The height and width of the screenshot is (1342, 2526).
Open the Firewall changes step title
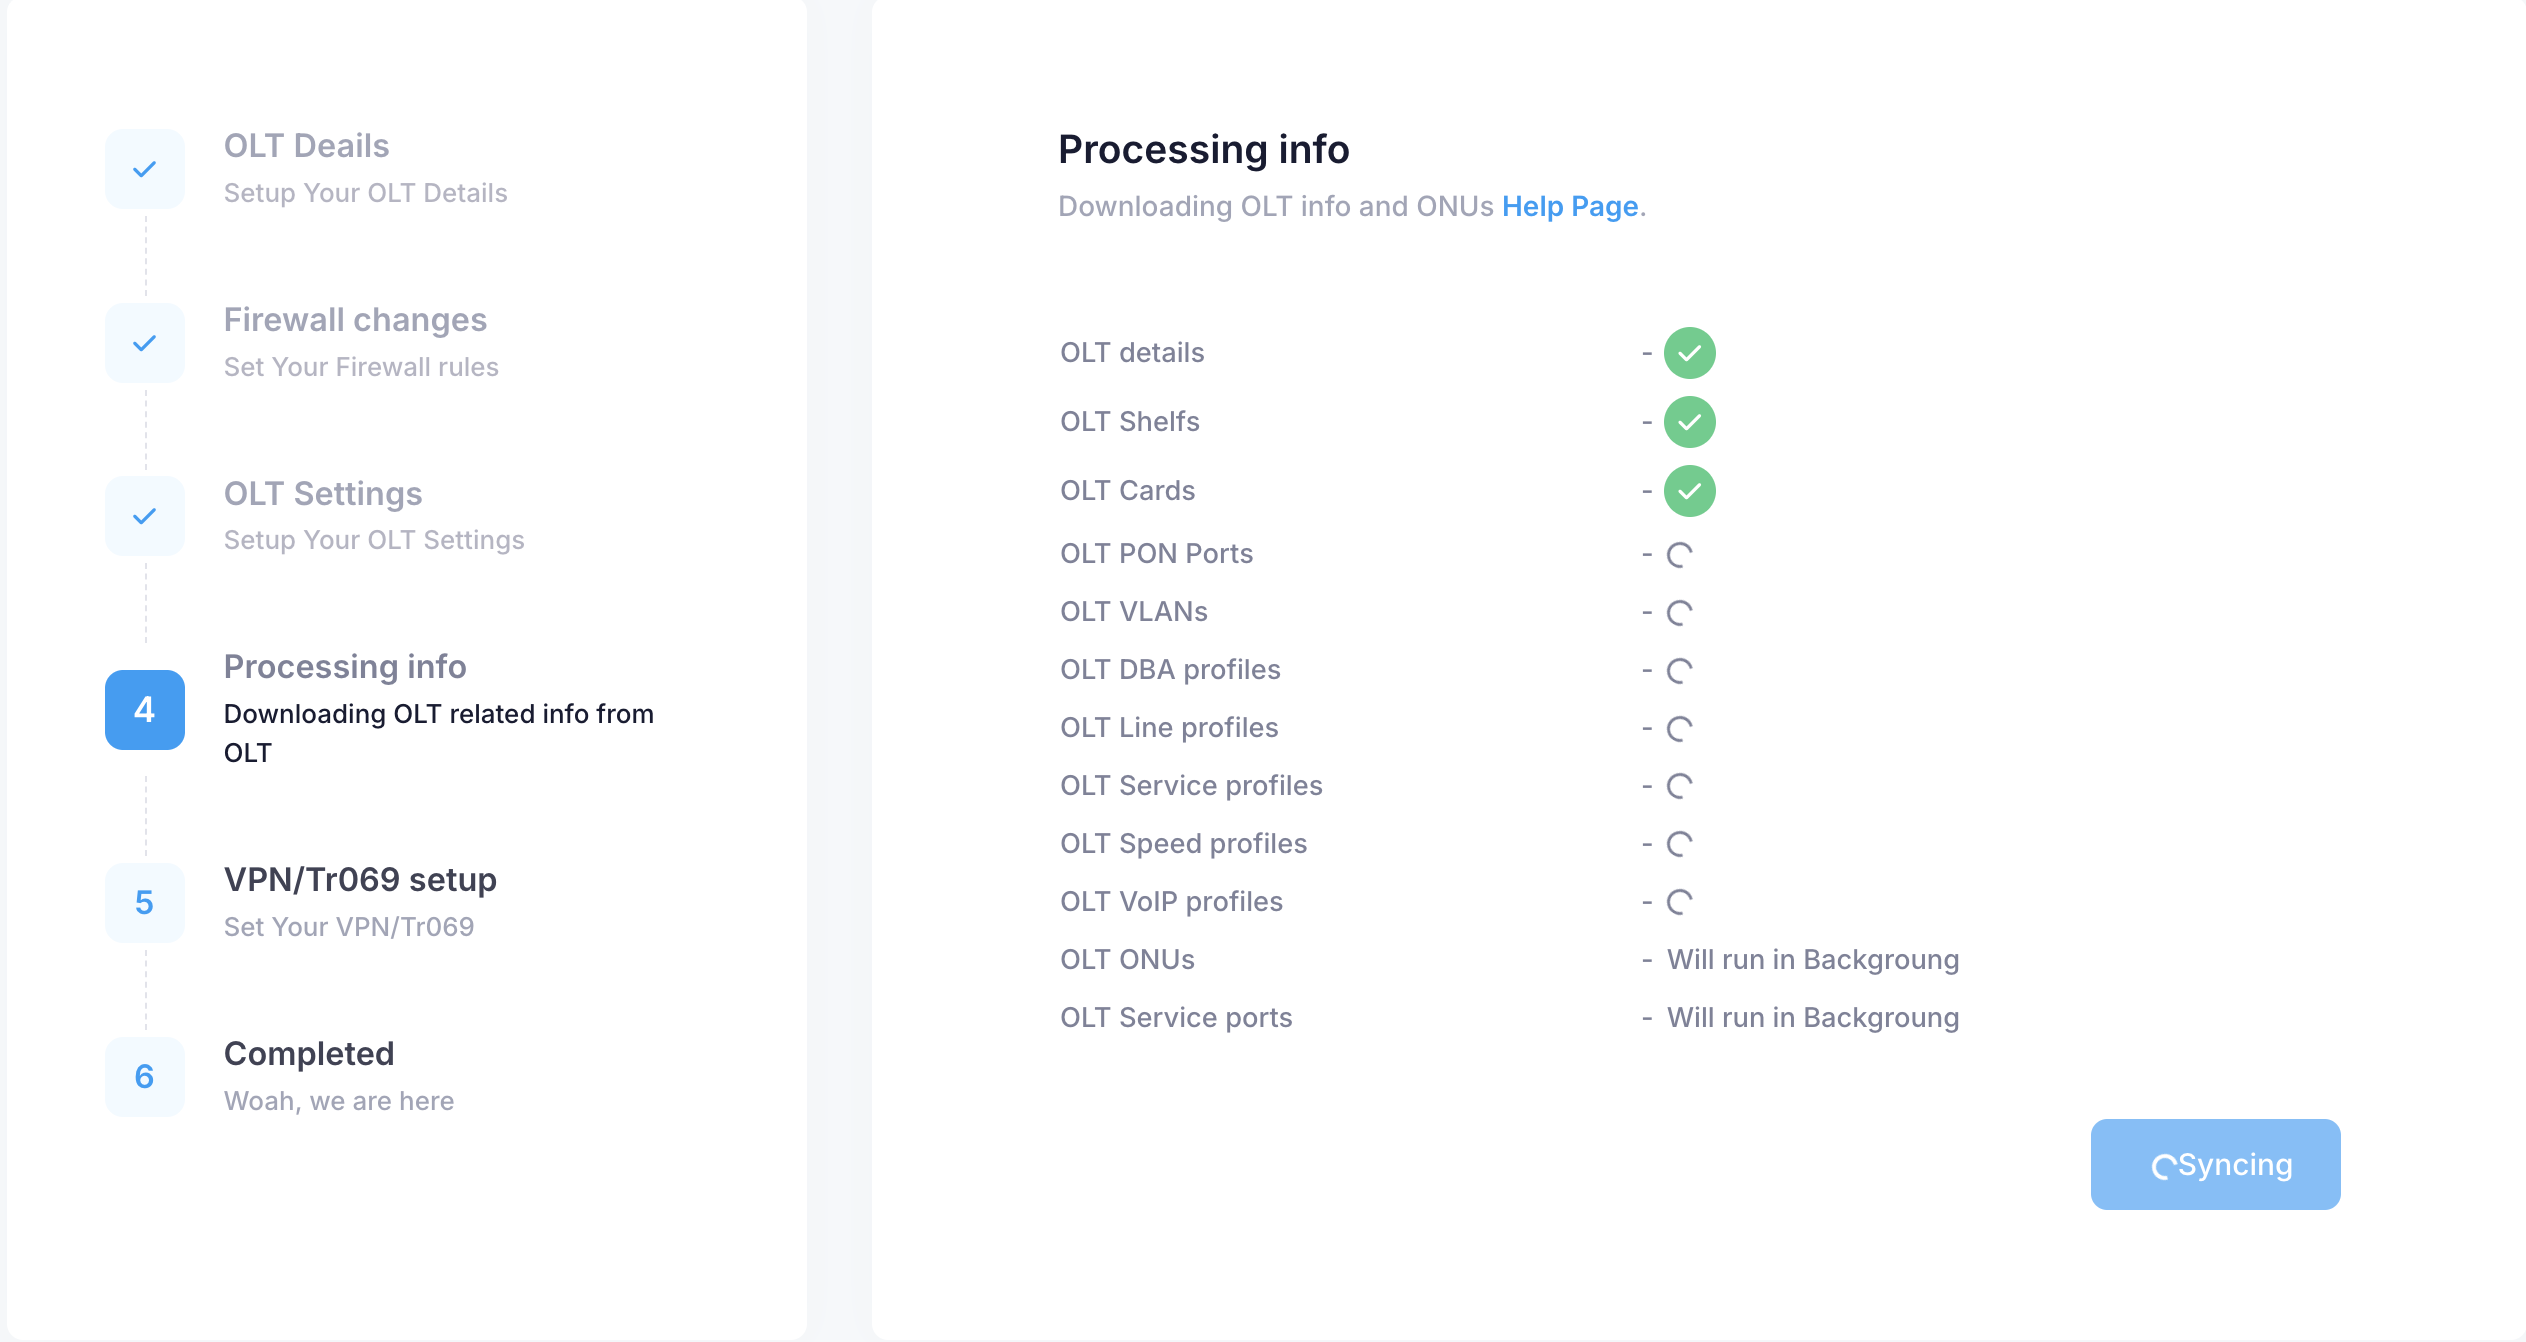pos(355,320)
